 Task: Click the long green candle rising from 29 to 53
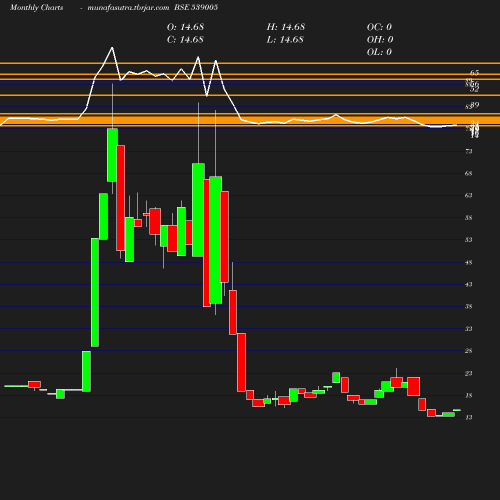pyautogui.click(x=95, y=292)
